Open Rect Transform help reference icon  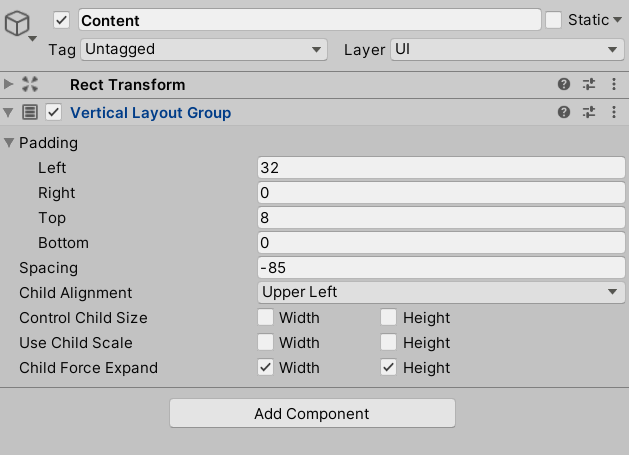[564, 85]
